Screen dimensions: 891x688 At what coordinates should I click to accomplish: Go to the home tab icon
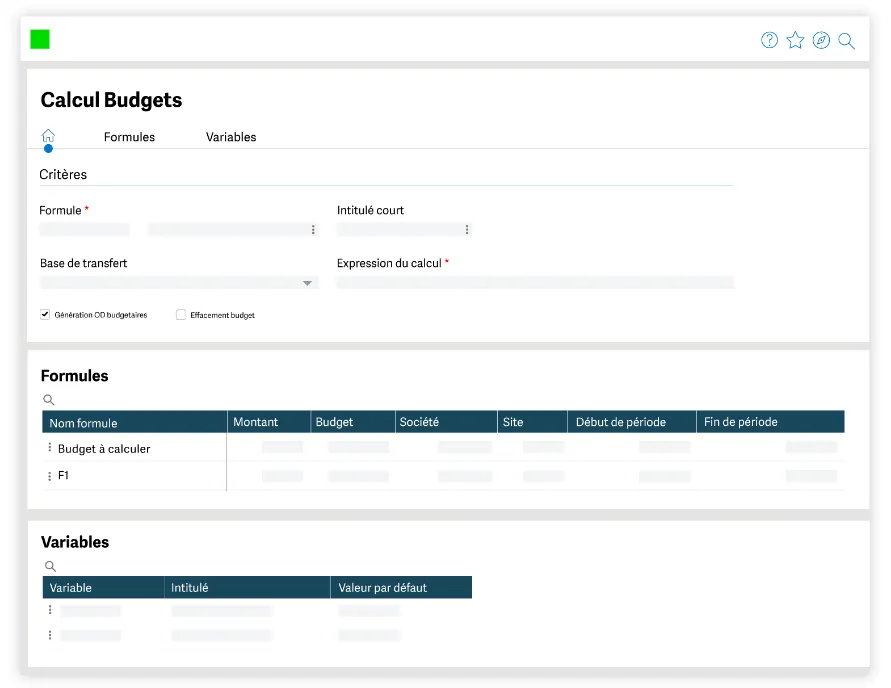tap(48, 136)
